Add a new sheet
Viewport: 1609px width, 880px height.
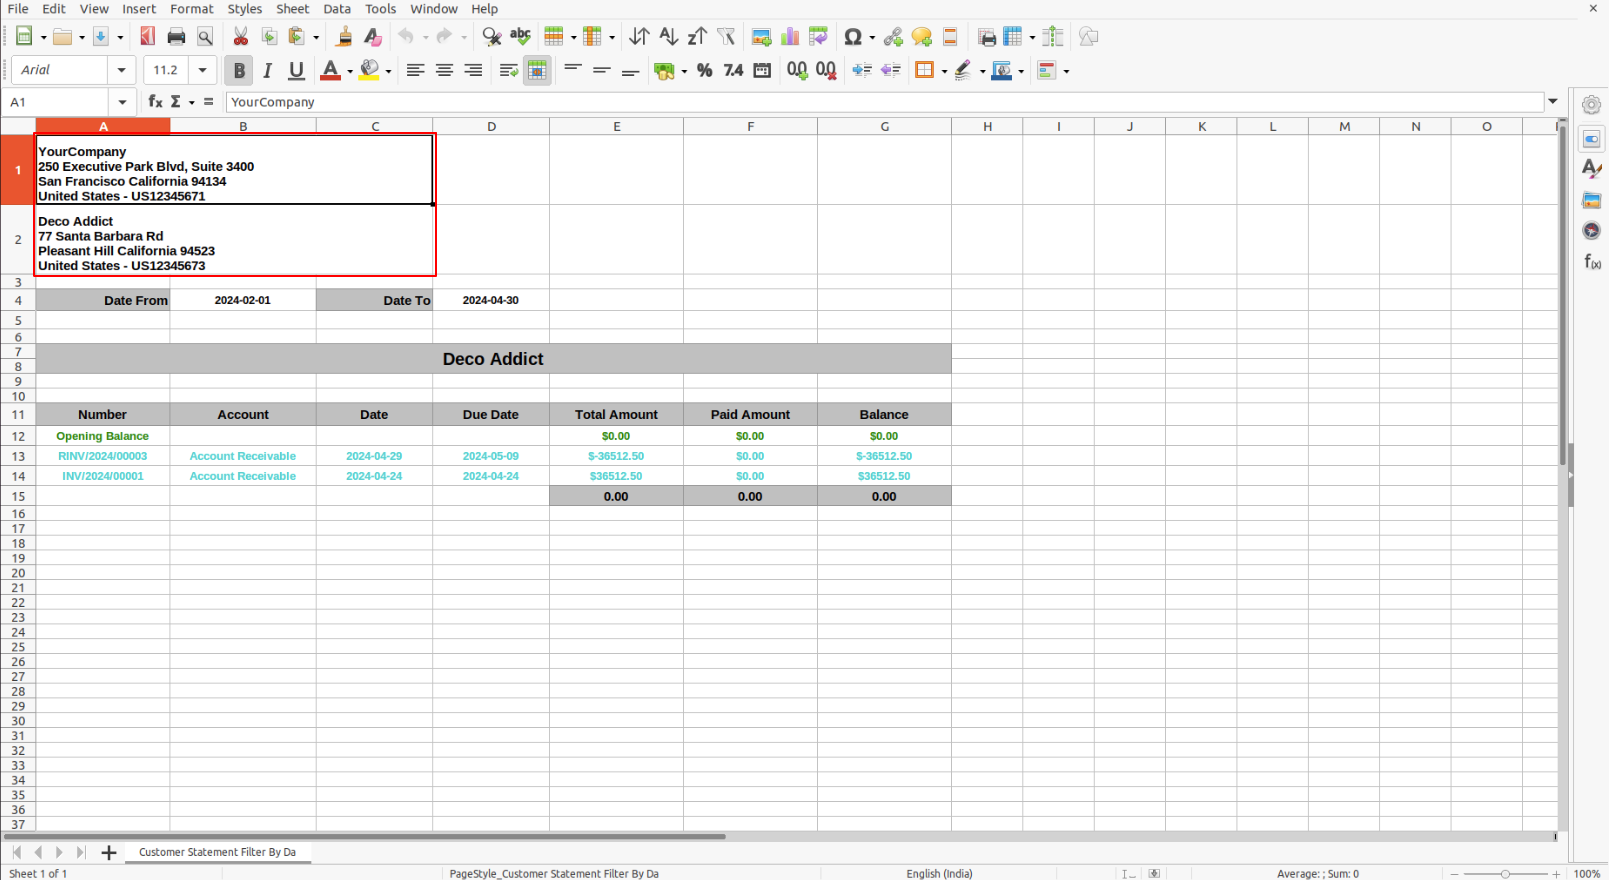tap(108, 852)
